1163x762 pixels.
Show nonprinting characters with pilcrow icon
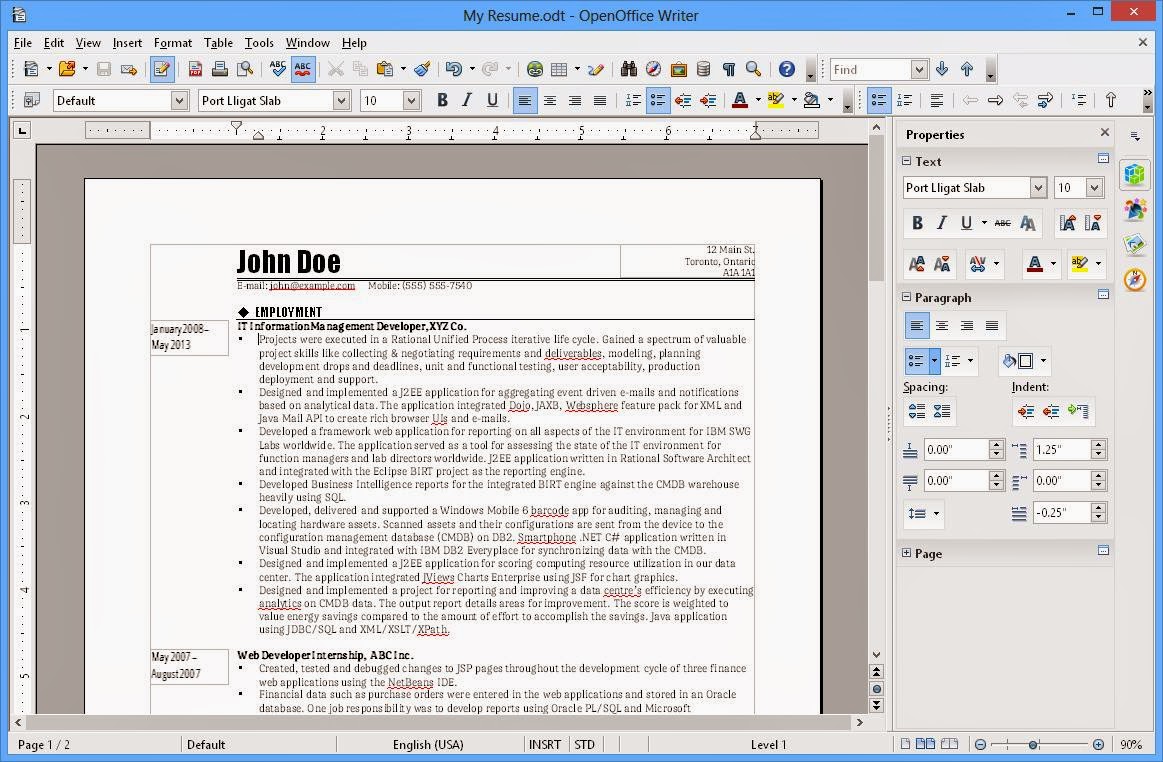coord(730,69)
